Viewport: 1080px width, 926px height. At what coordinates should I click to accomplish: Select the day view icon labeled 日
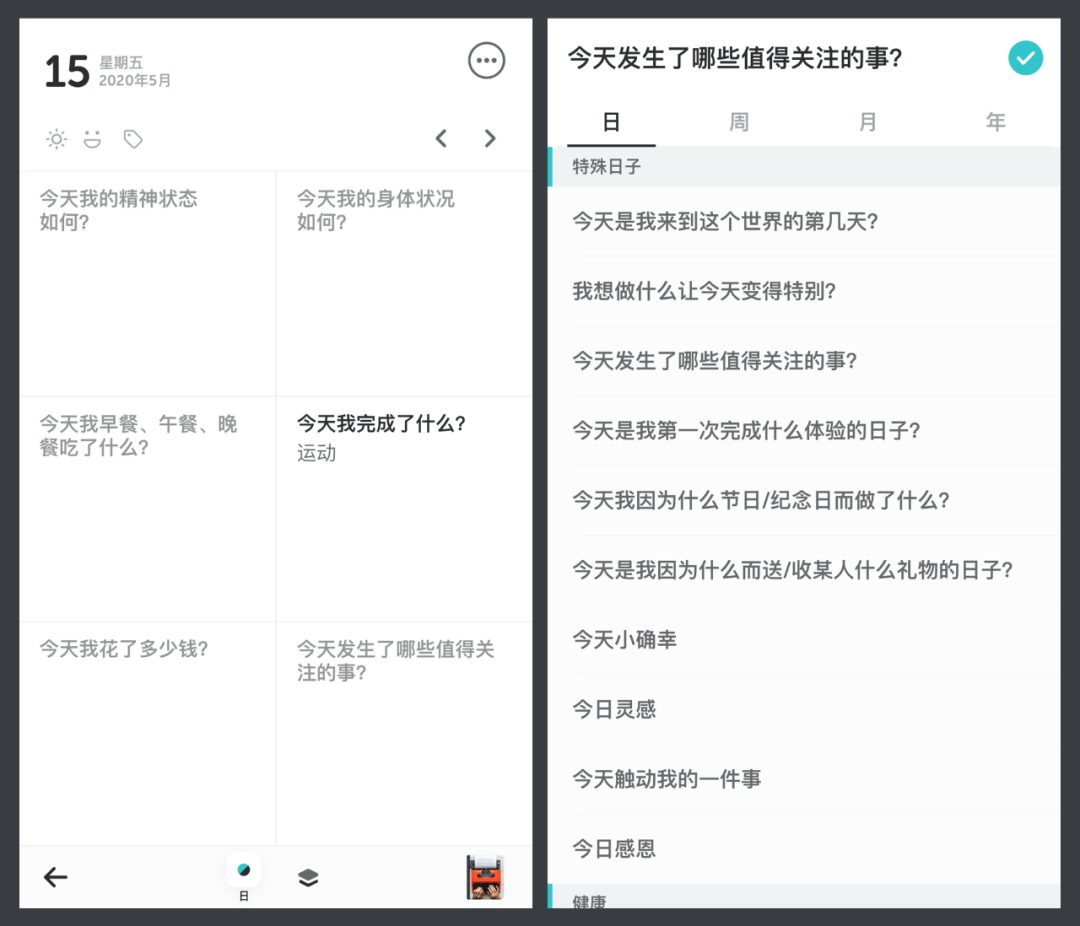tap(244, 877)
